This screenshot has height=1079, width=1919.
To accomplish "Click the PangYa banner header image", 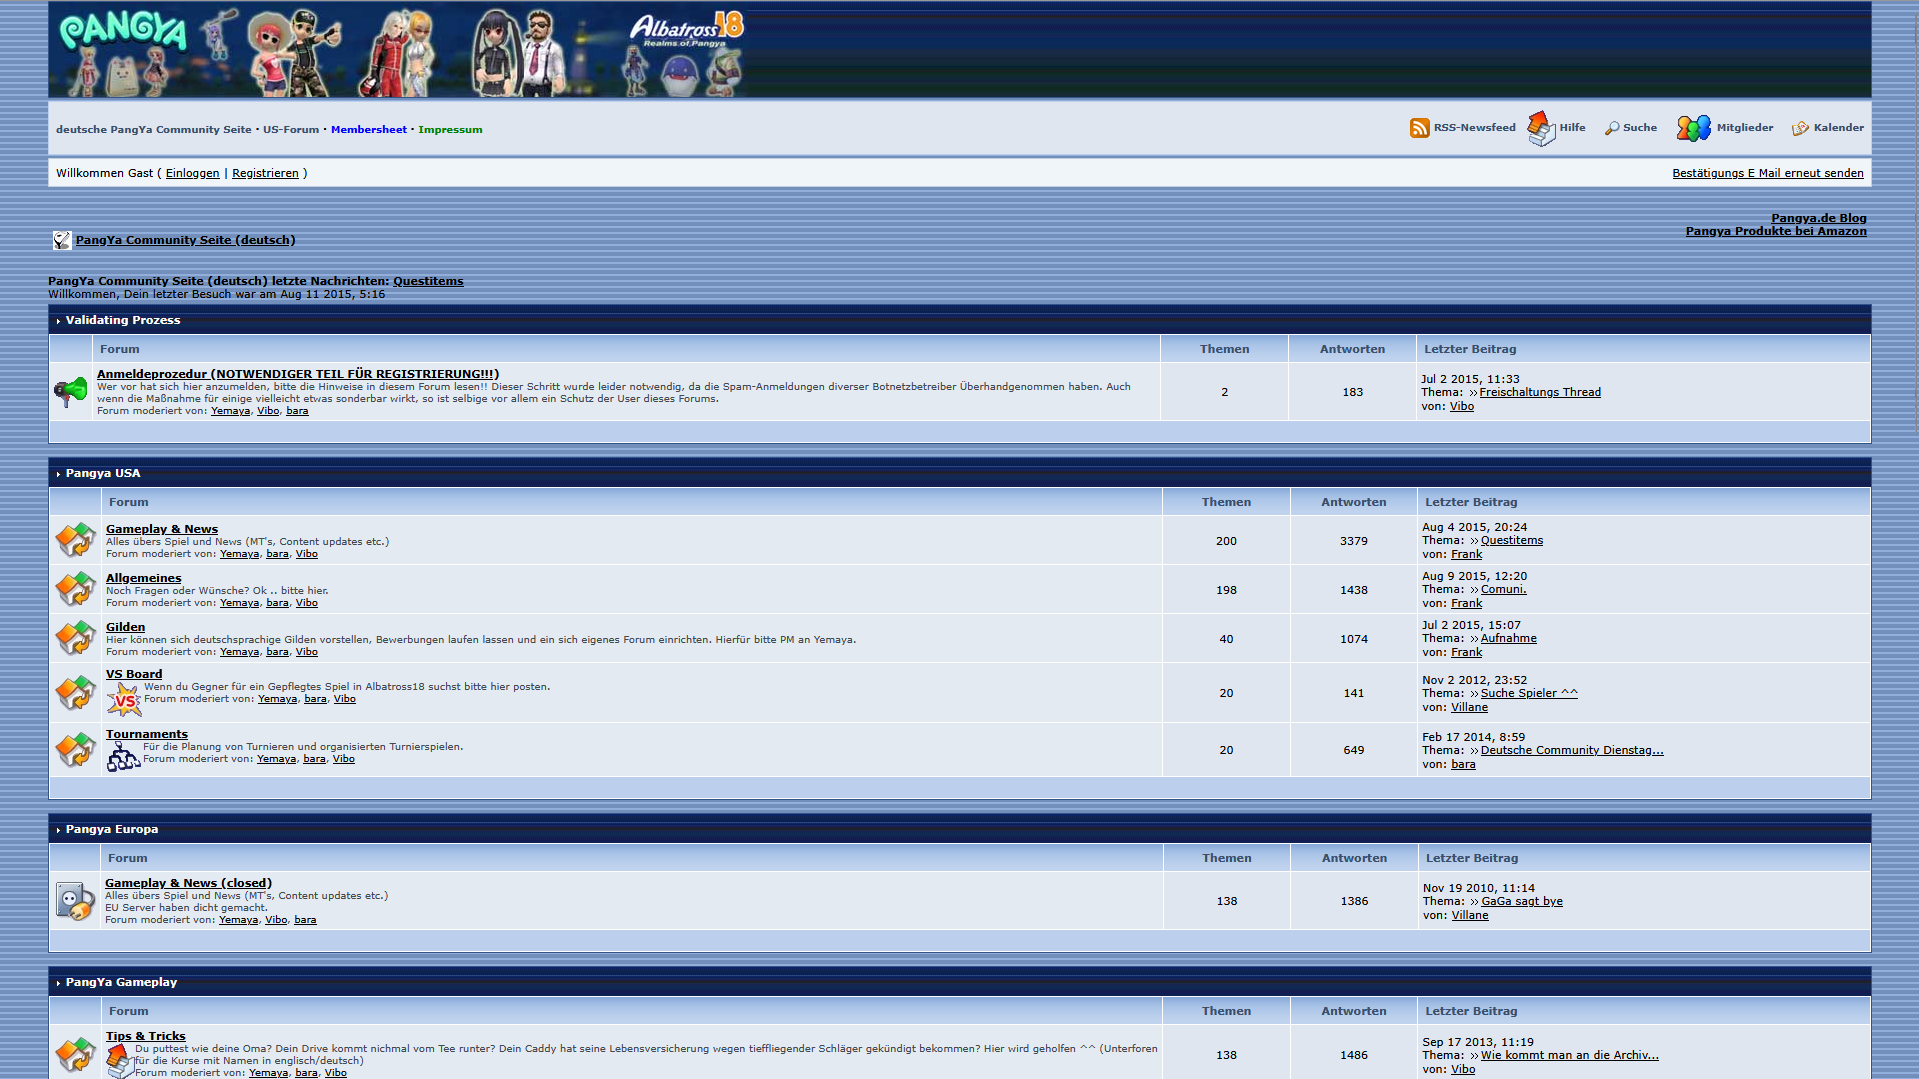I will click(x=398, y=50).
